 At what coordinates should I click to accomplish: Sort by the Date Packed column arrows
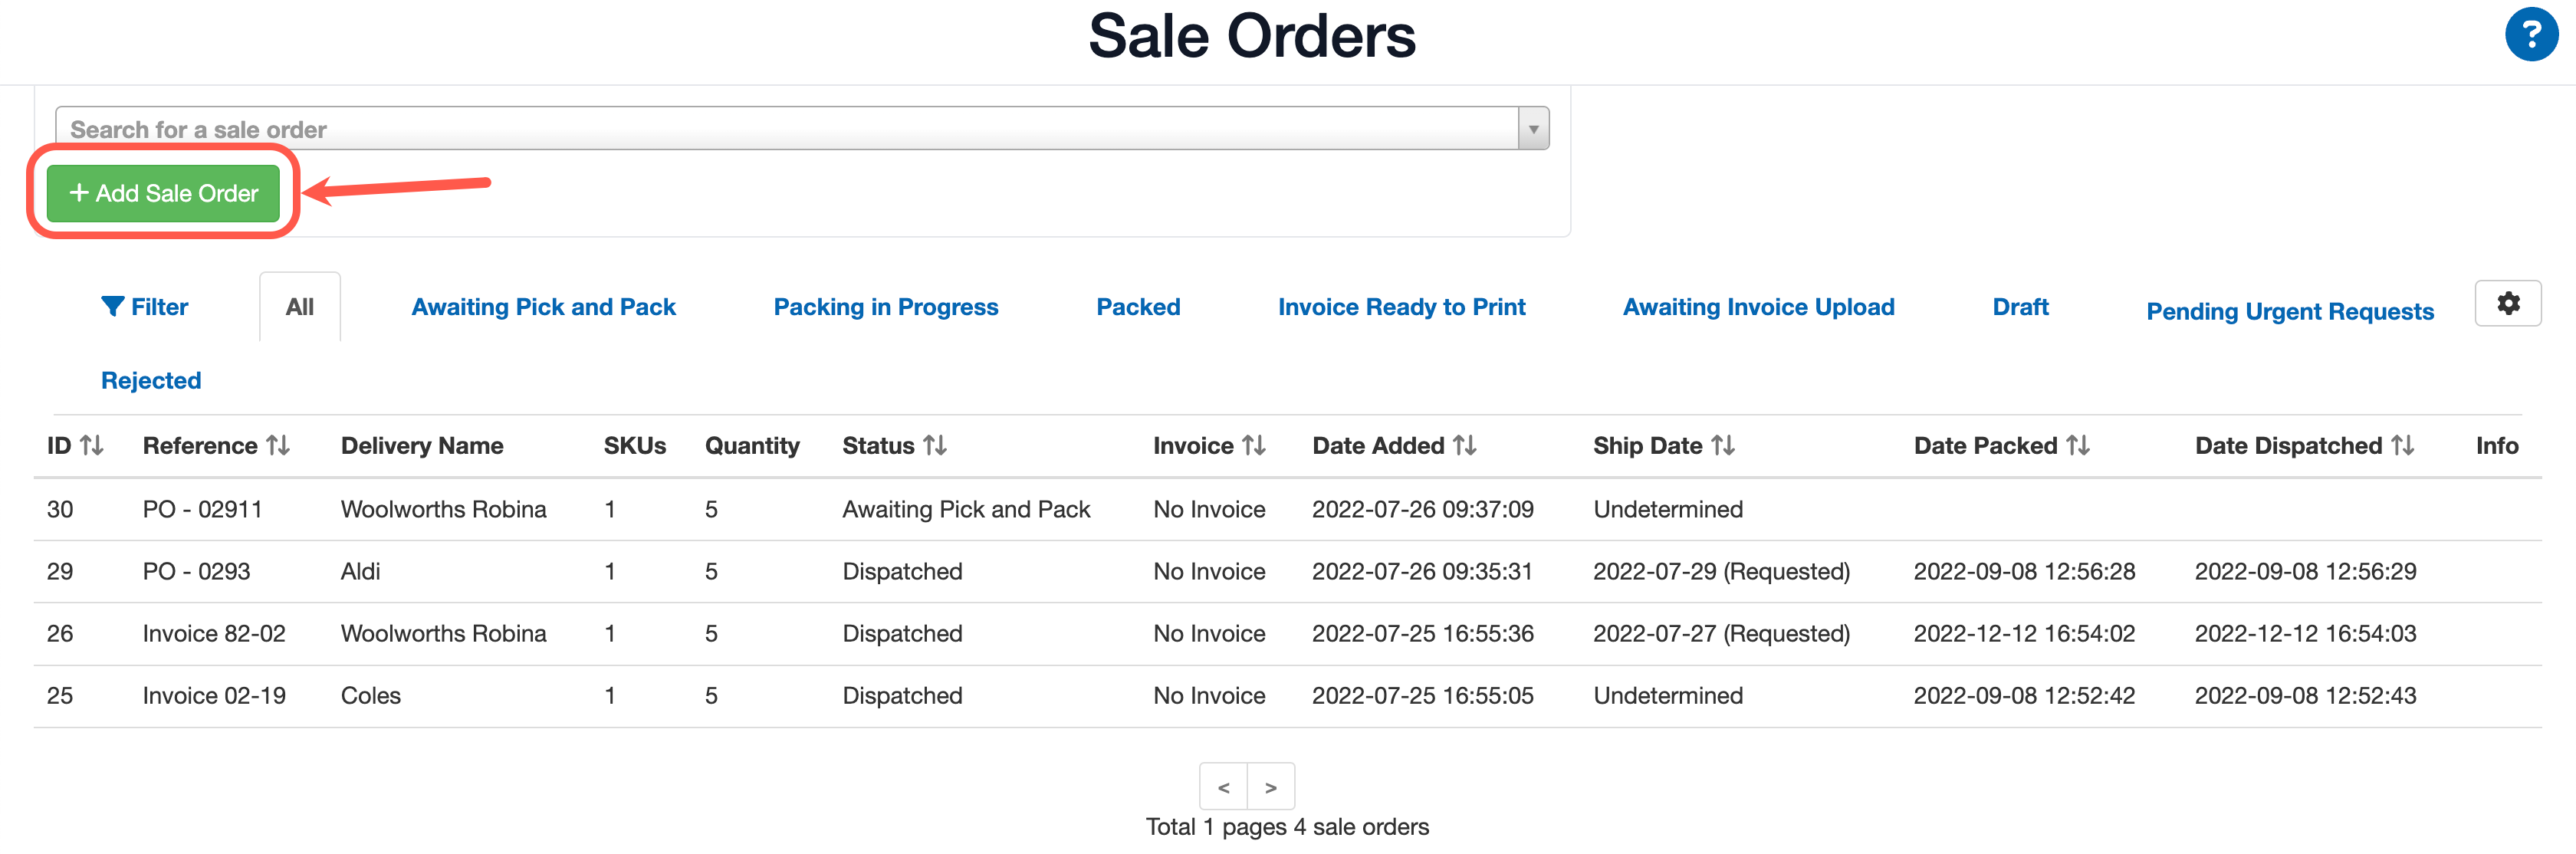[2078, 445]
